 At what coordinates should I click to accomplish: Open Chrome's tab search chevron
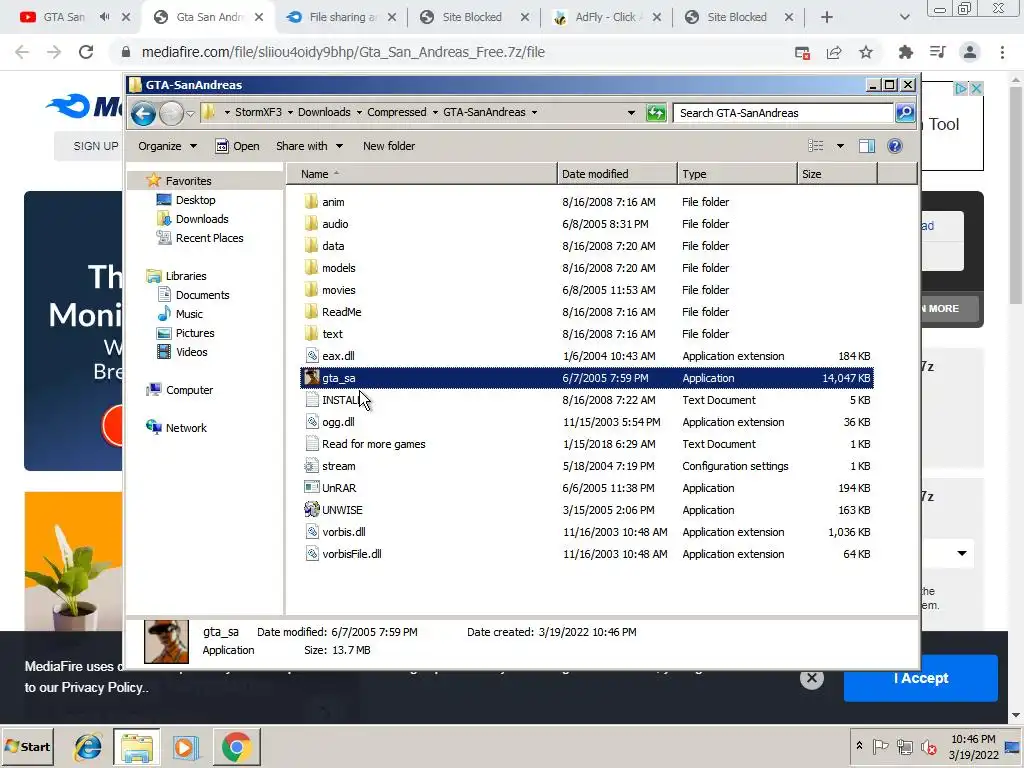pyautogui.click(x=904, y=17)
